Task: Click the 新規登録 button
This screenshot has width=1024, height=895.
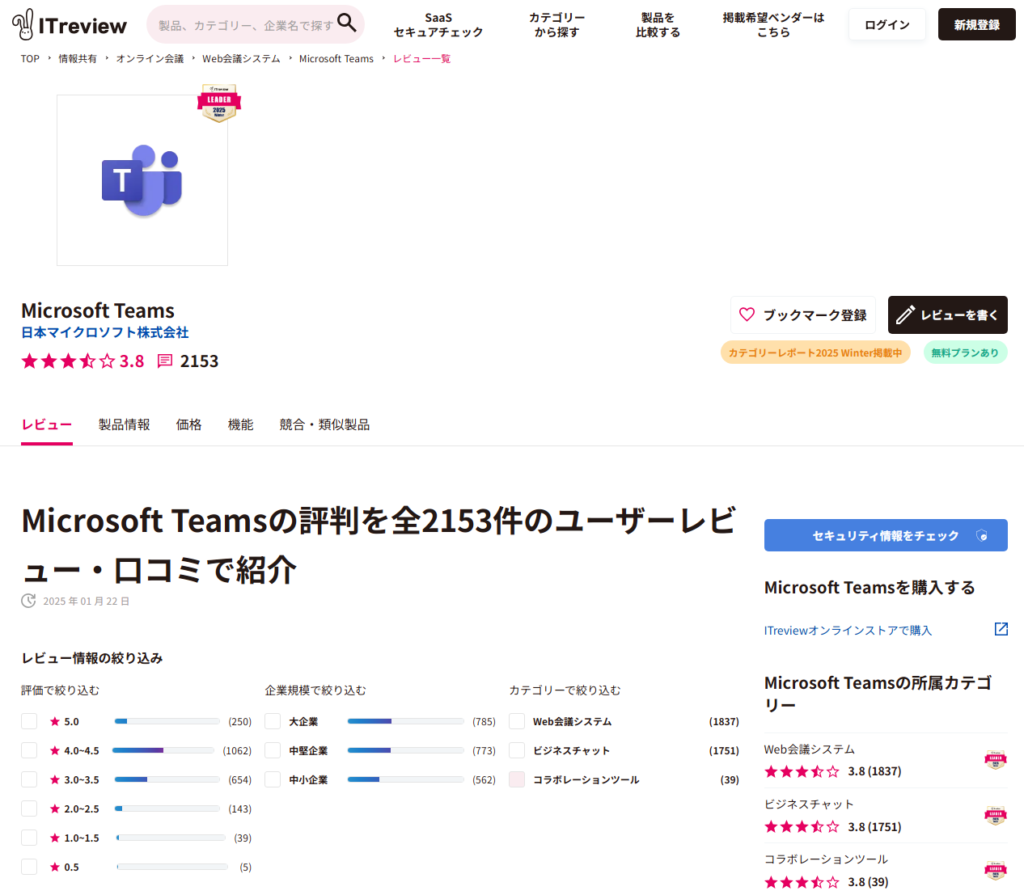Action: [977, 25]
